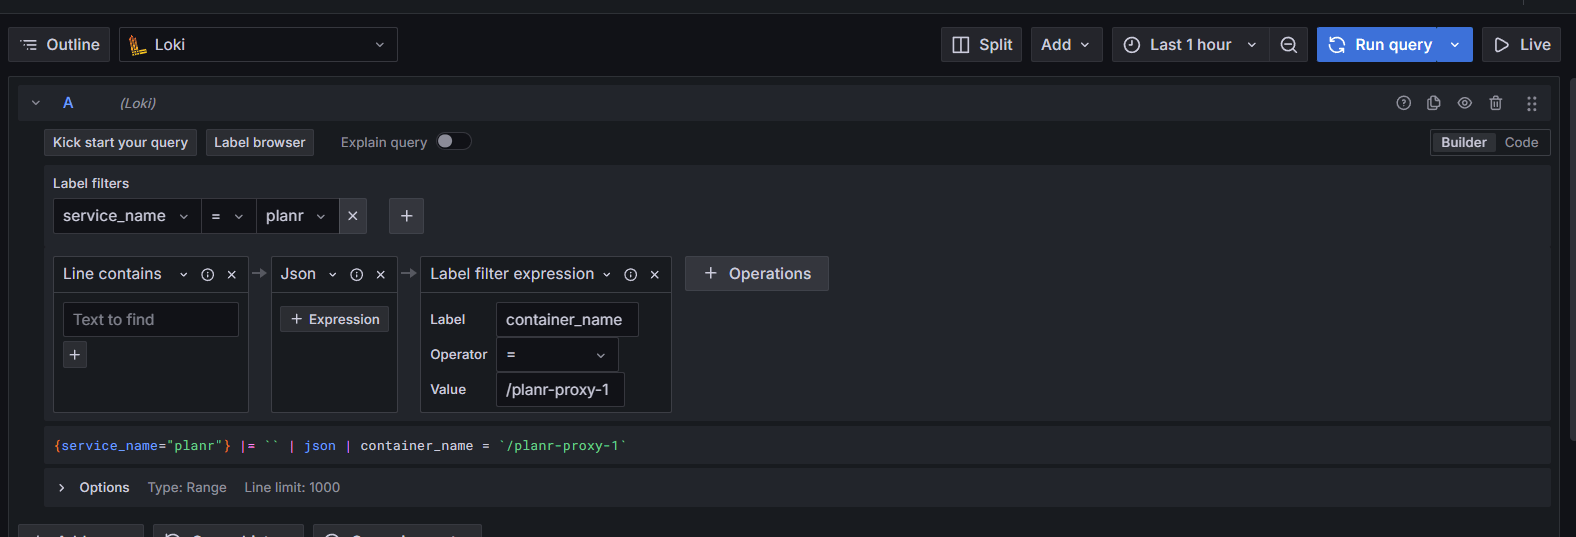This screenshot has height=537, width=1576.
Task: Expand the Options section
Action: pos(62,488)
